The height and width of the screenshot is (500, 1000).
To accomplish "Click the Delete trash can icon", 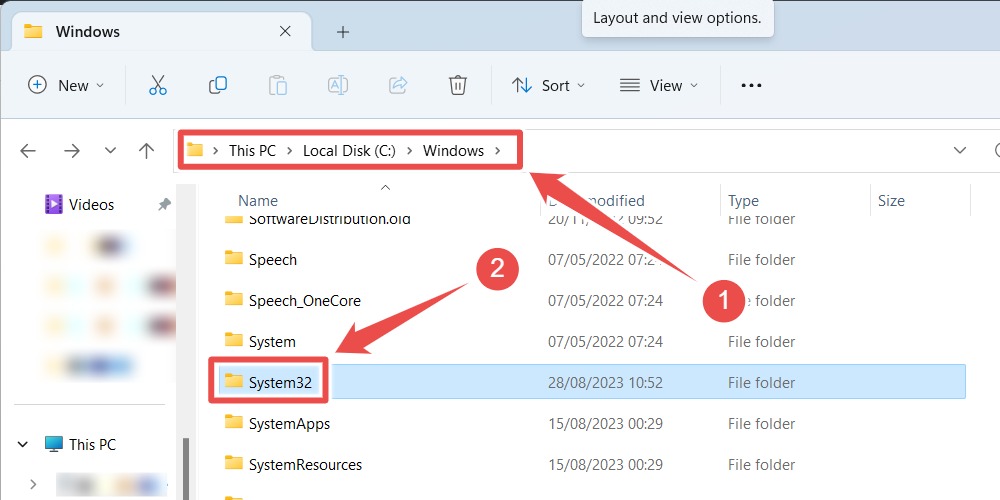I will [x=458, y=85].
